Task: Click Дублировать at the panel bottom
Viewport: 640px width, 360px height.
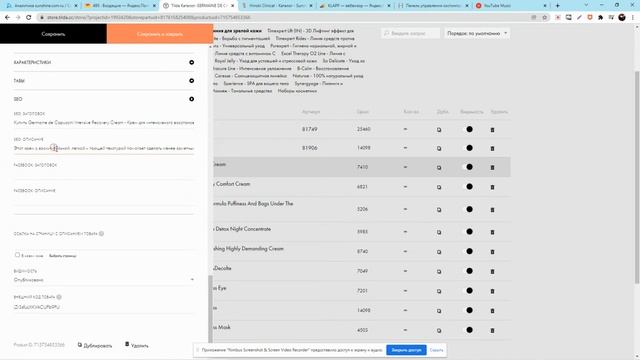Action: [95, 345]
